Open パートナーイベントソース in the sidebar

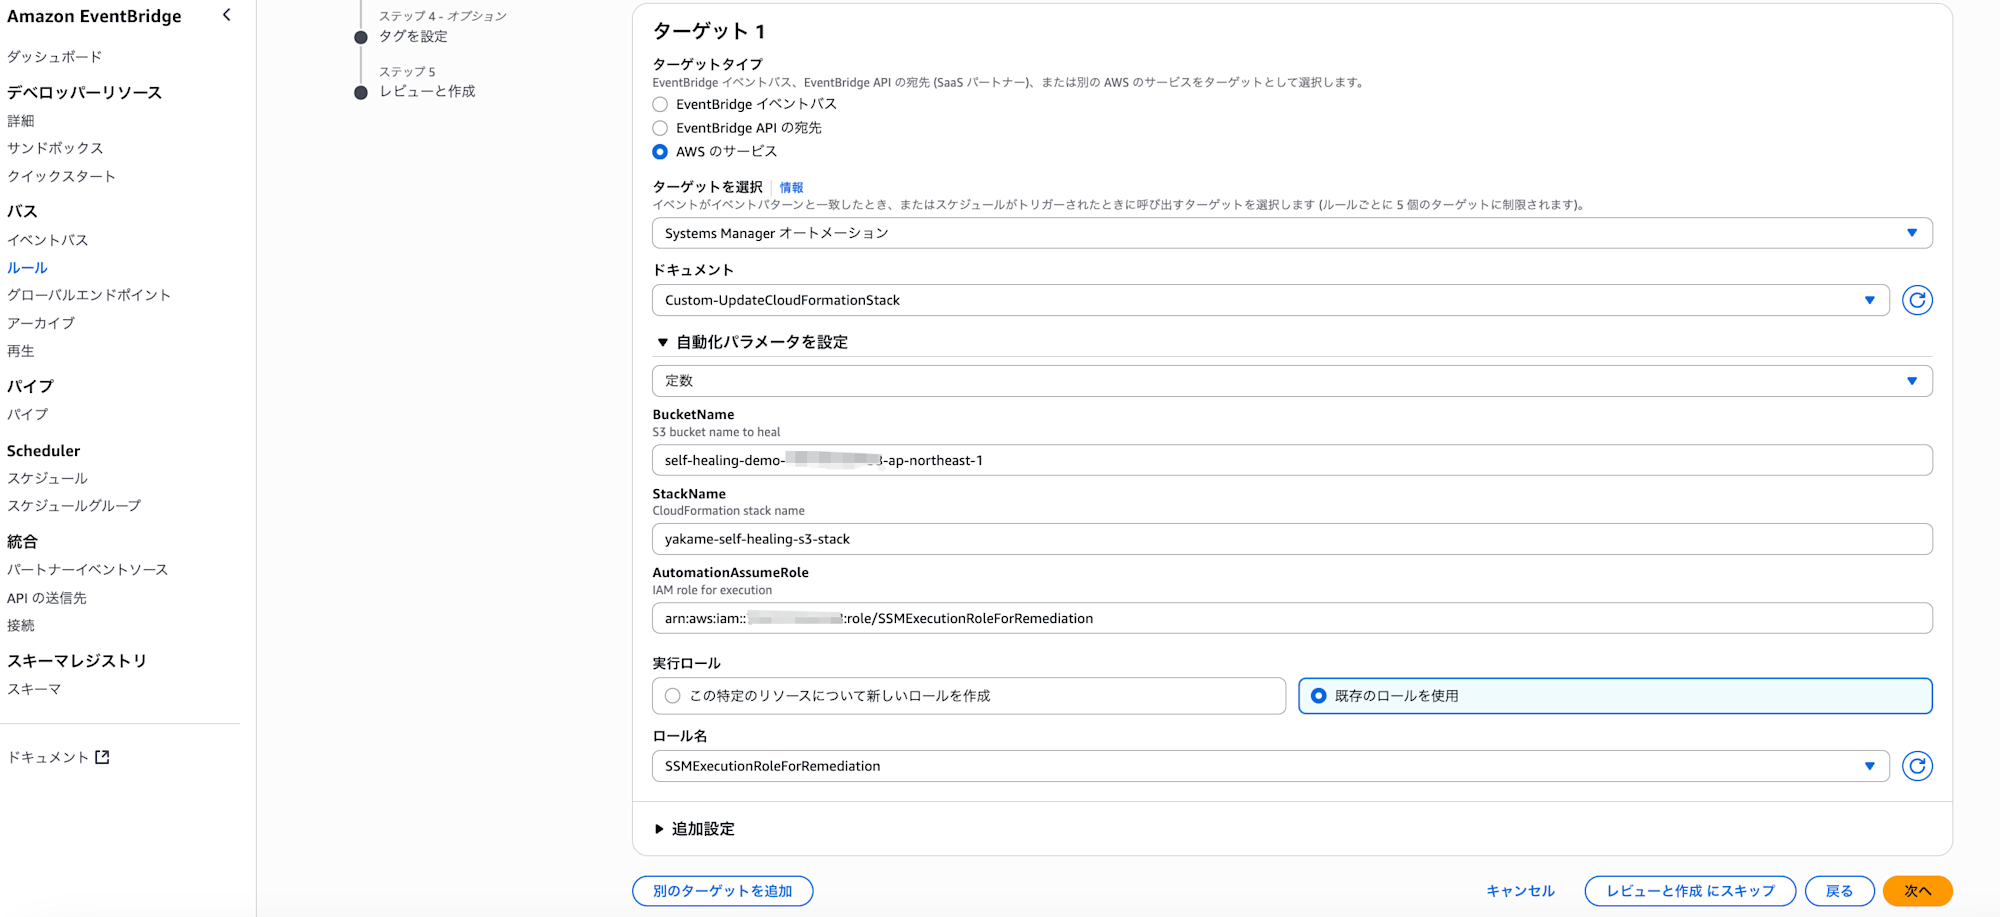coord(87,570)
